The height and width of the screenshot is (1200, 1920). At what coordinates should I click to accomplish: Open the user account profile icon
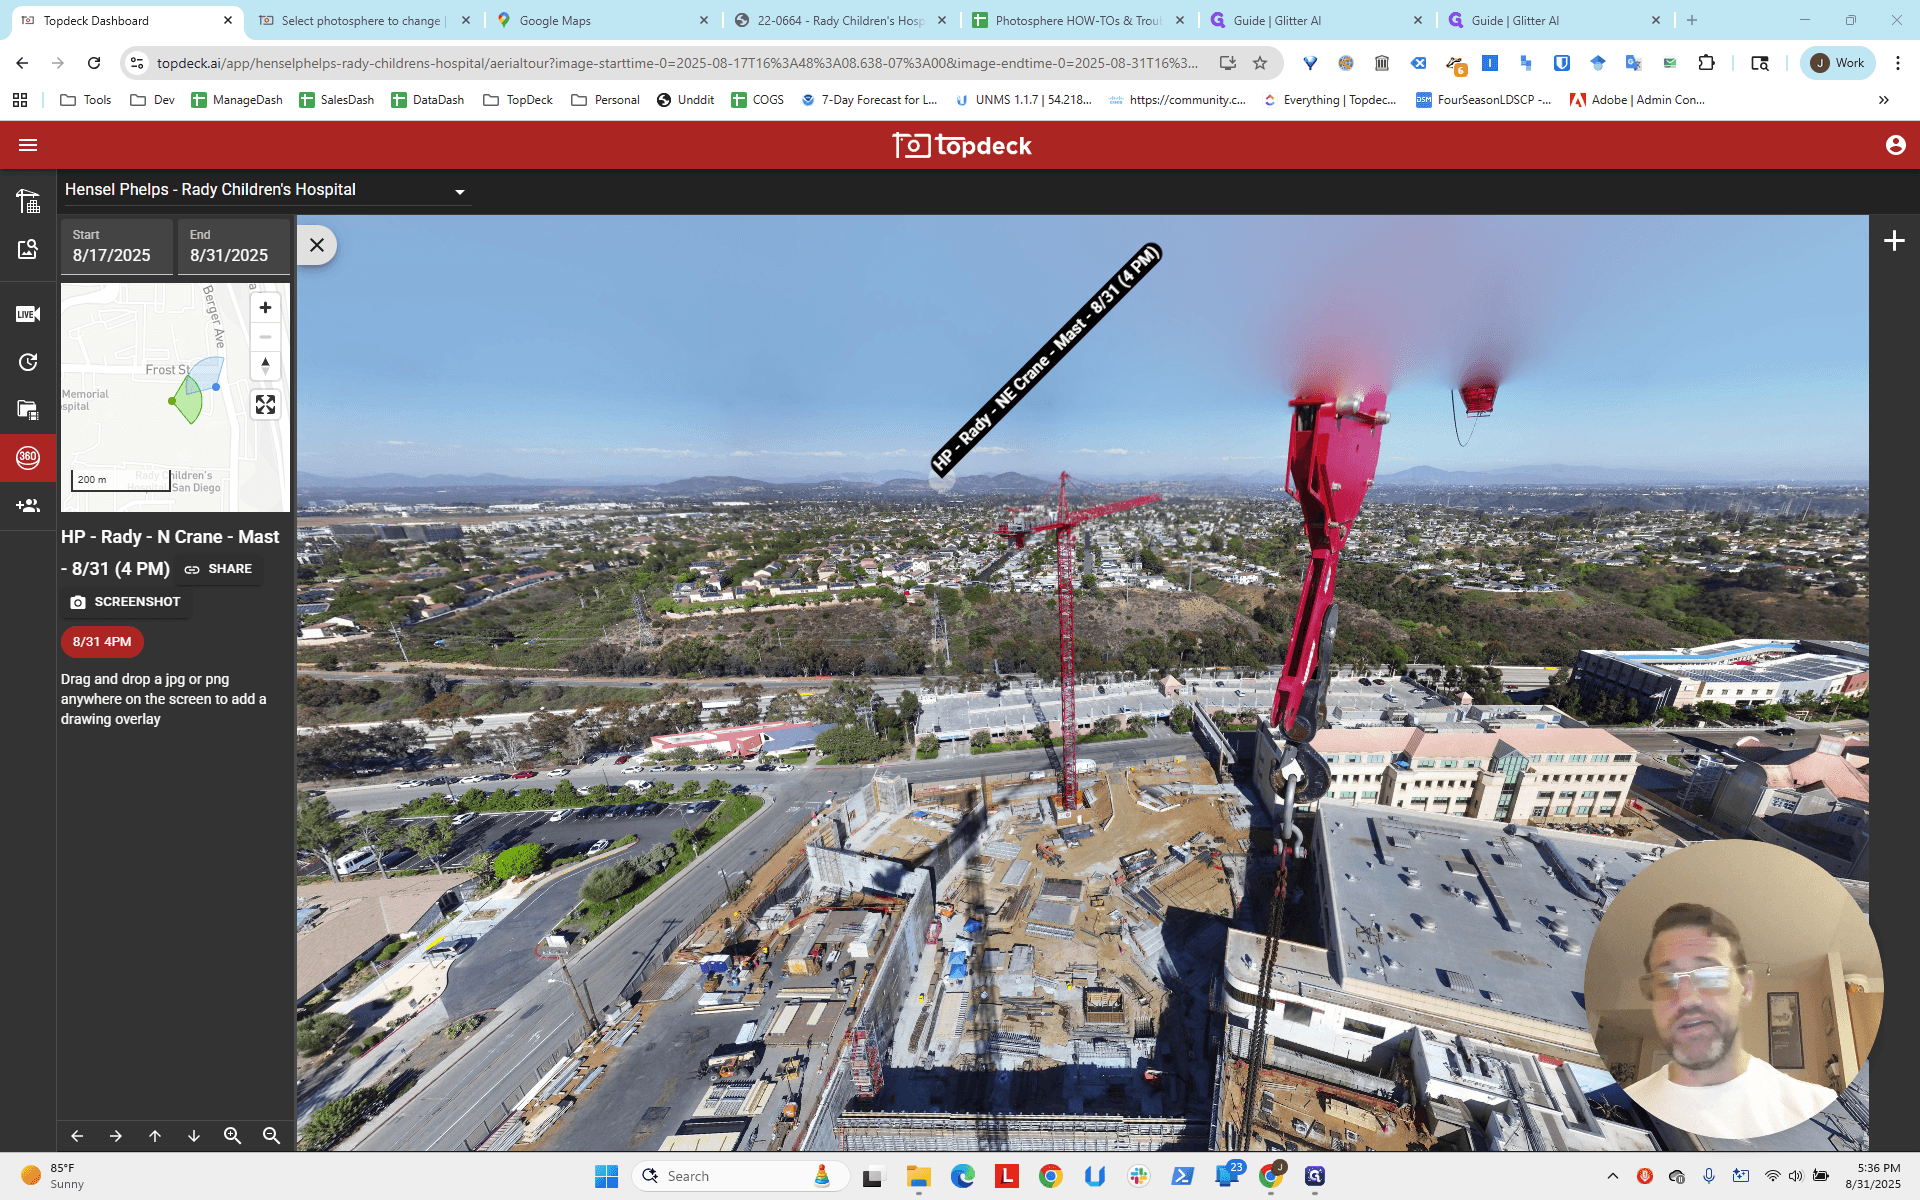click(1895, 145)
